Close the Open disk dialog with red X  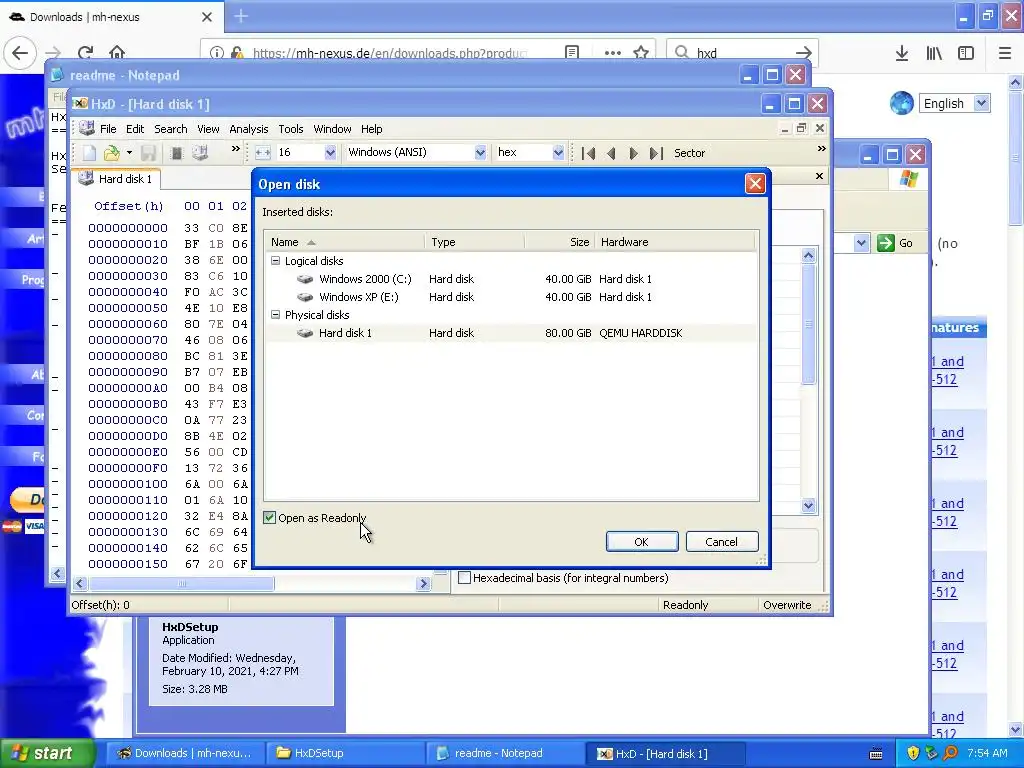coord(755,184)
